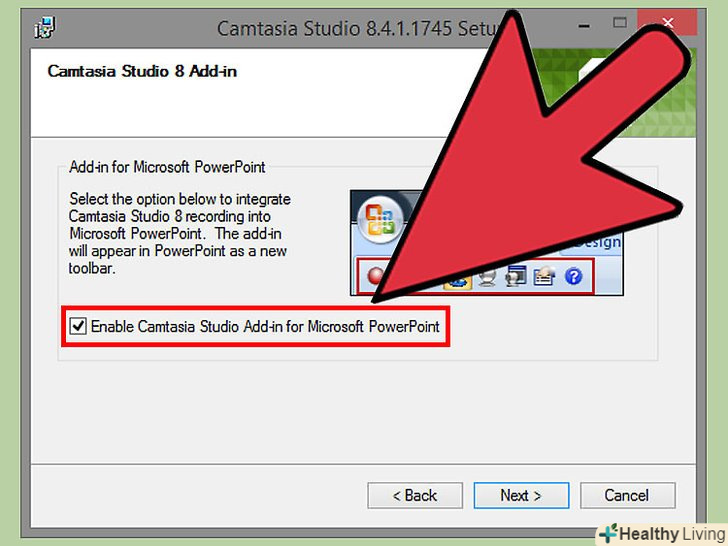Click the 'Add-in for Microsoft PowerPoint' group label
This screenshot has height=546, width=728.
(x=167, y=167)
